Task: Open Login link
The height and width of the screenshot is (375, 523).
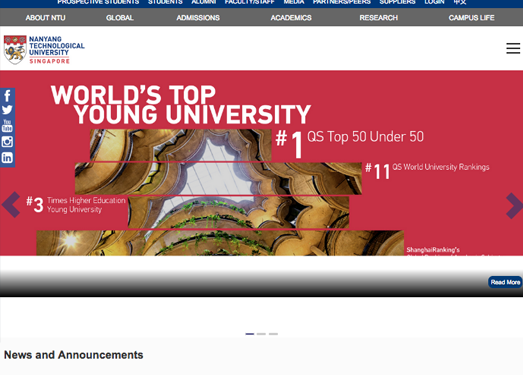Action: pos(434,2)
